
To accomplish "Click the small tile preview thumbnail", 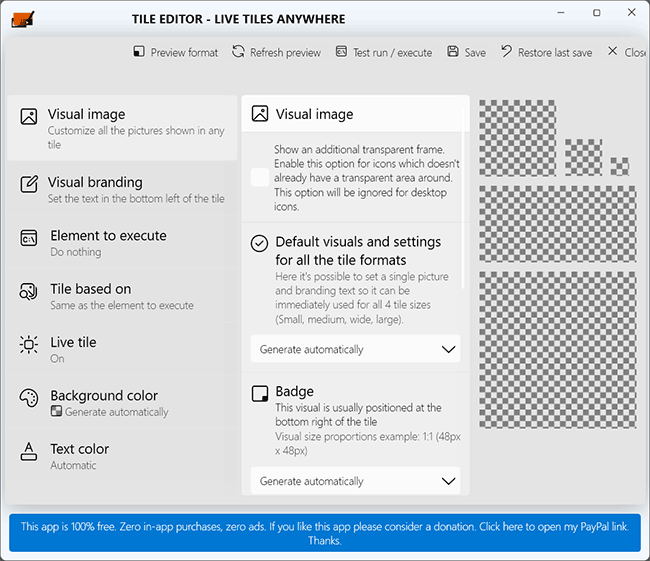I will [584, 157].
